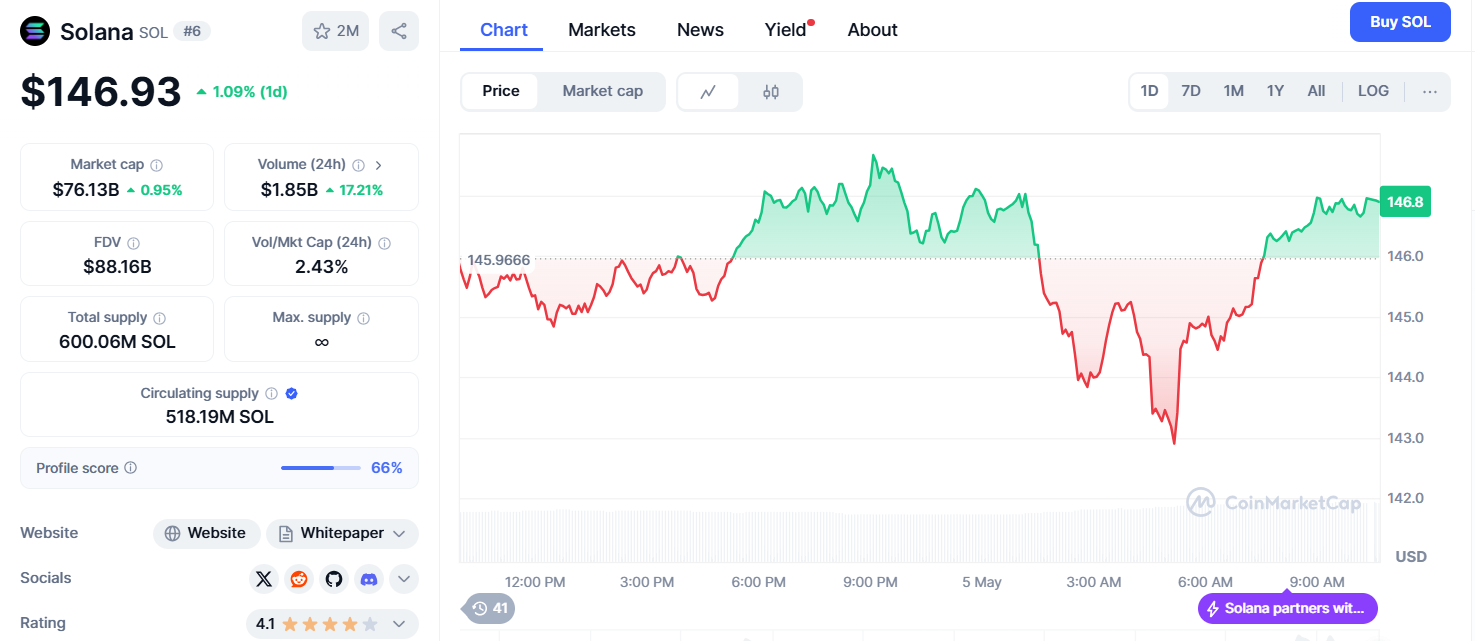Expand more Socials links
1475x641 pixels.
404,579
